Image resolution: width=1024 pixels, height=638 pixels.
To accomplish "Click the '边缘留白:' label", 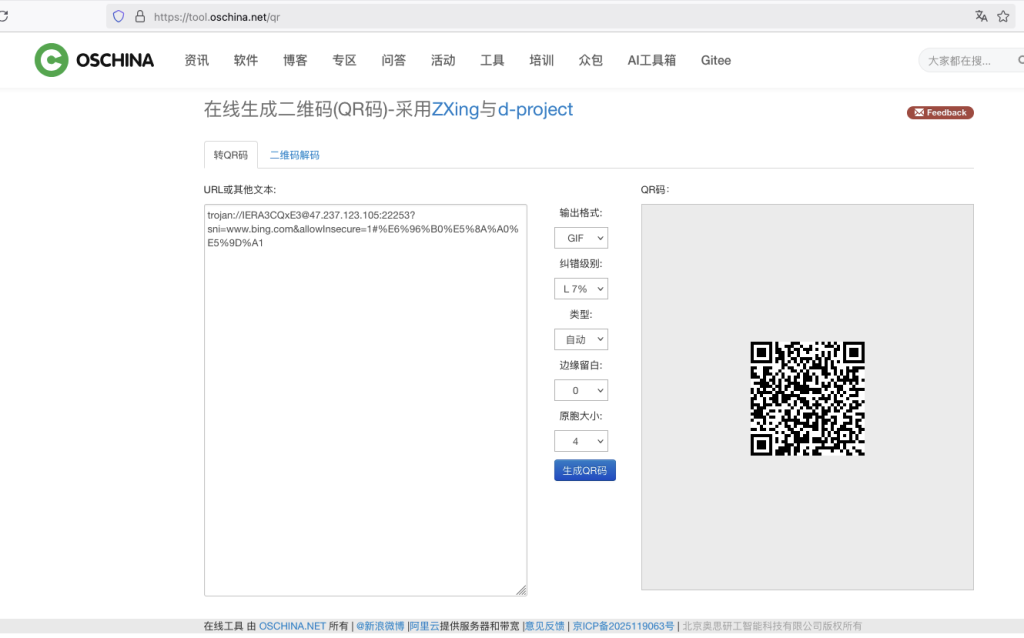I will [581, 365].
